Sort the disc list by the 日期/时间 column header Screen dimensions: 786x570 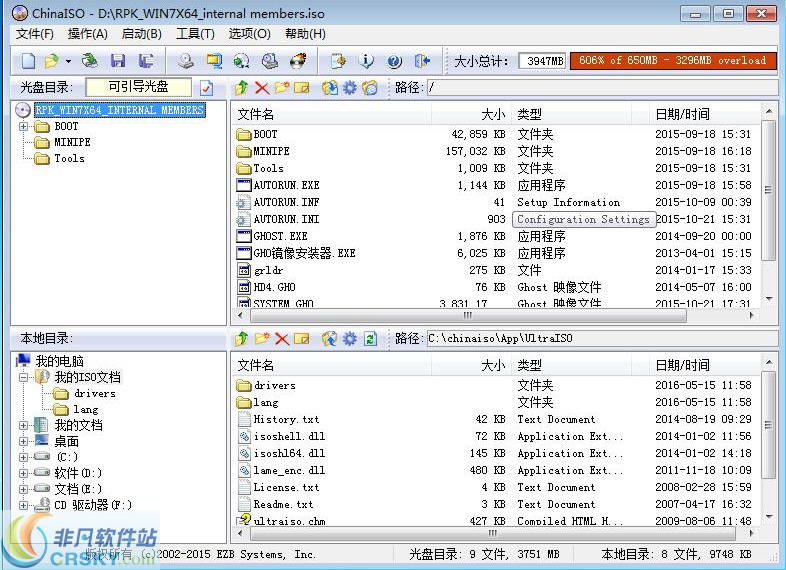click(x=705, y=114)
